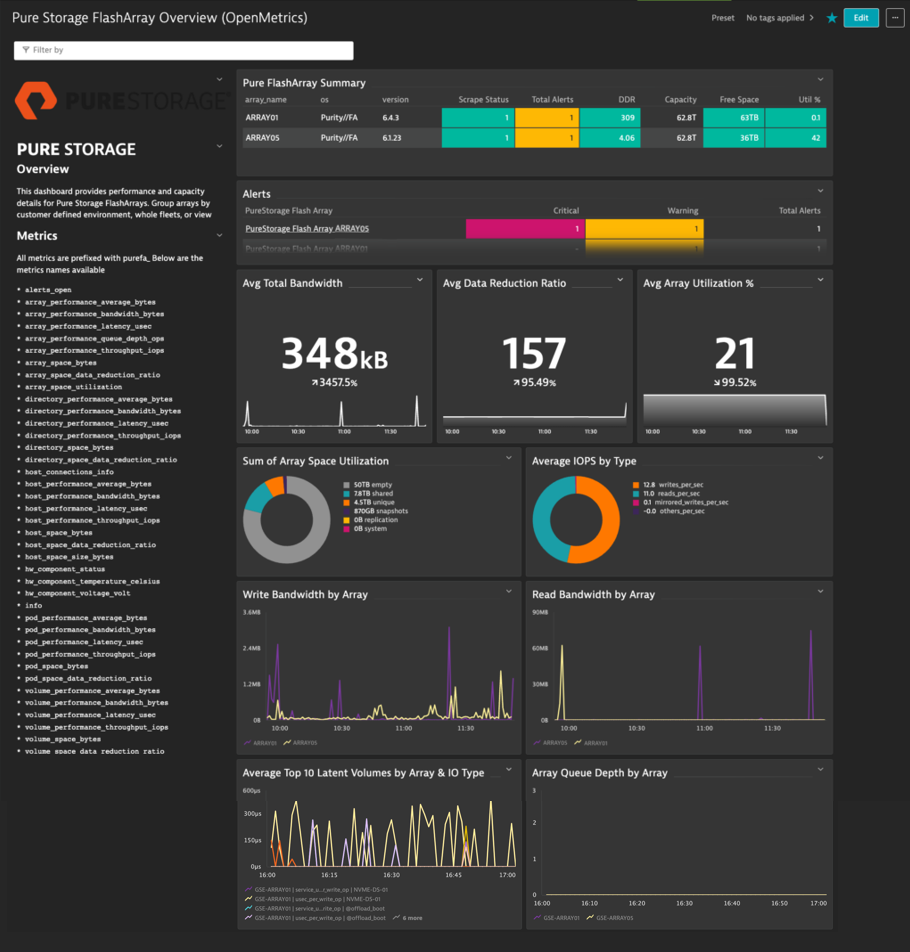Sort by the DDR column header
The image size is (910, 952).
point(626,100)
